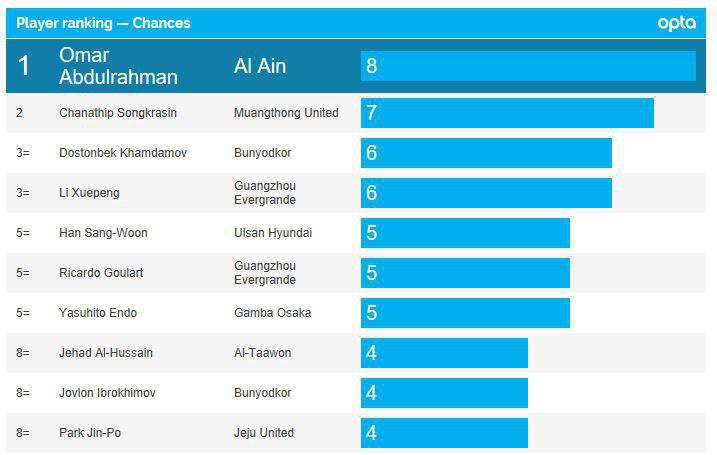Click the Opta logo
This screenshot has height=455, width=717.
(677, 23)
